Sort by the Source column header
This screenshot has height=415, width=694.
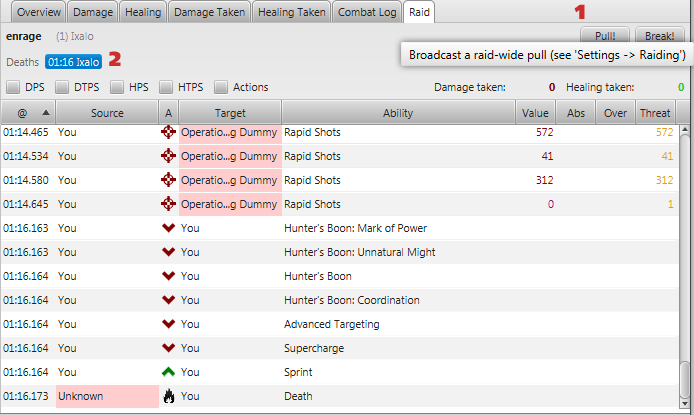[107, 113]
